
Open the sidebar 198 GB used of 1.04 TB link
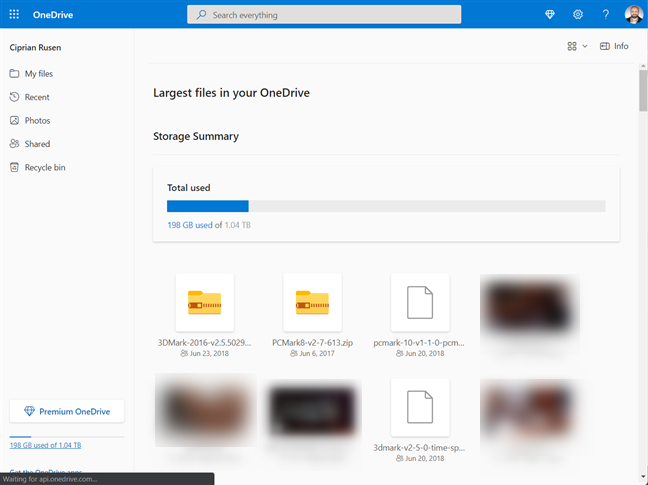(x=45, y=445)
